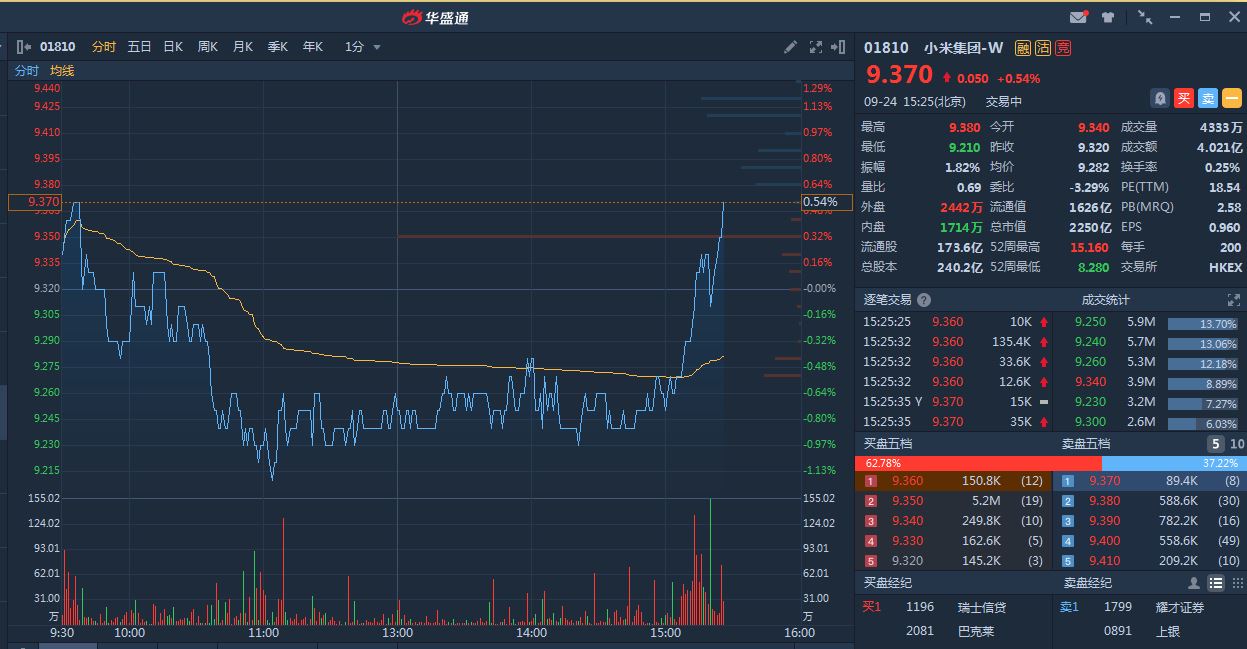
Task: Switch to 五日 chart tab
Action: pos(140,47)
